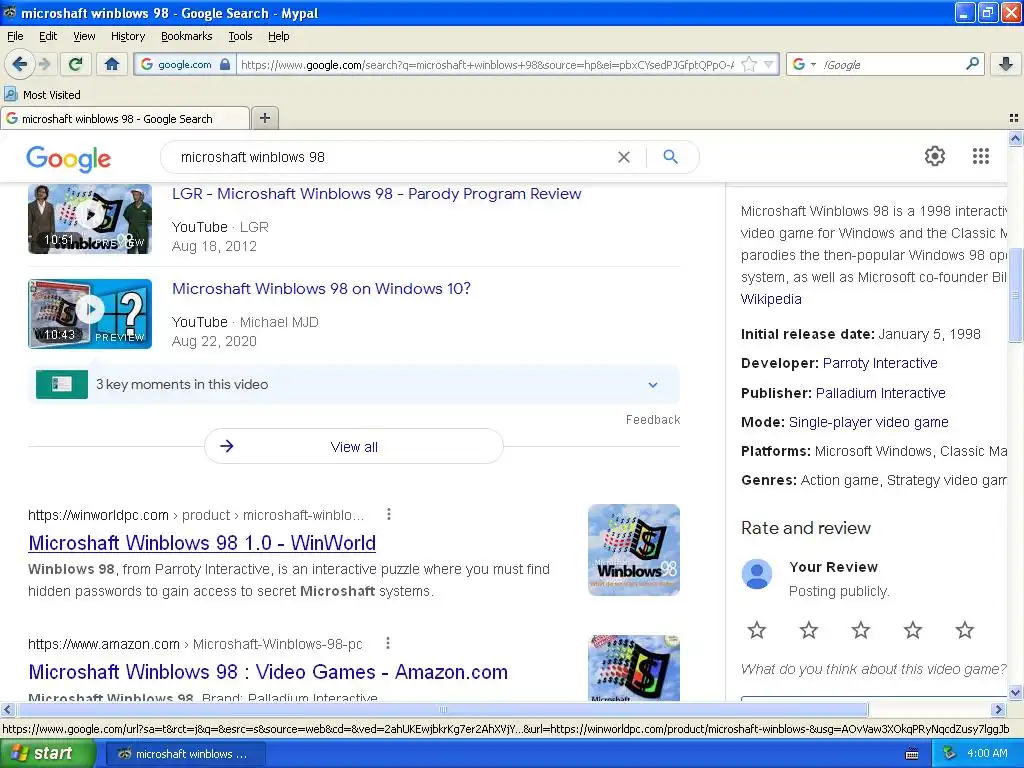The width and height of the screenshot is (1024, 768).
Task: Click the Amazon result thumbnail image
Action: (633, 668)
